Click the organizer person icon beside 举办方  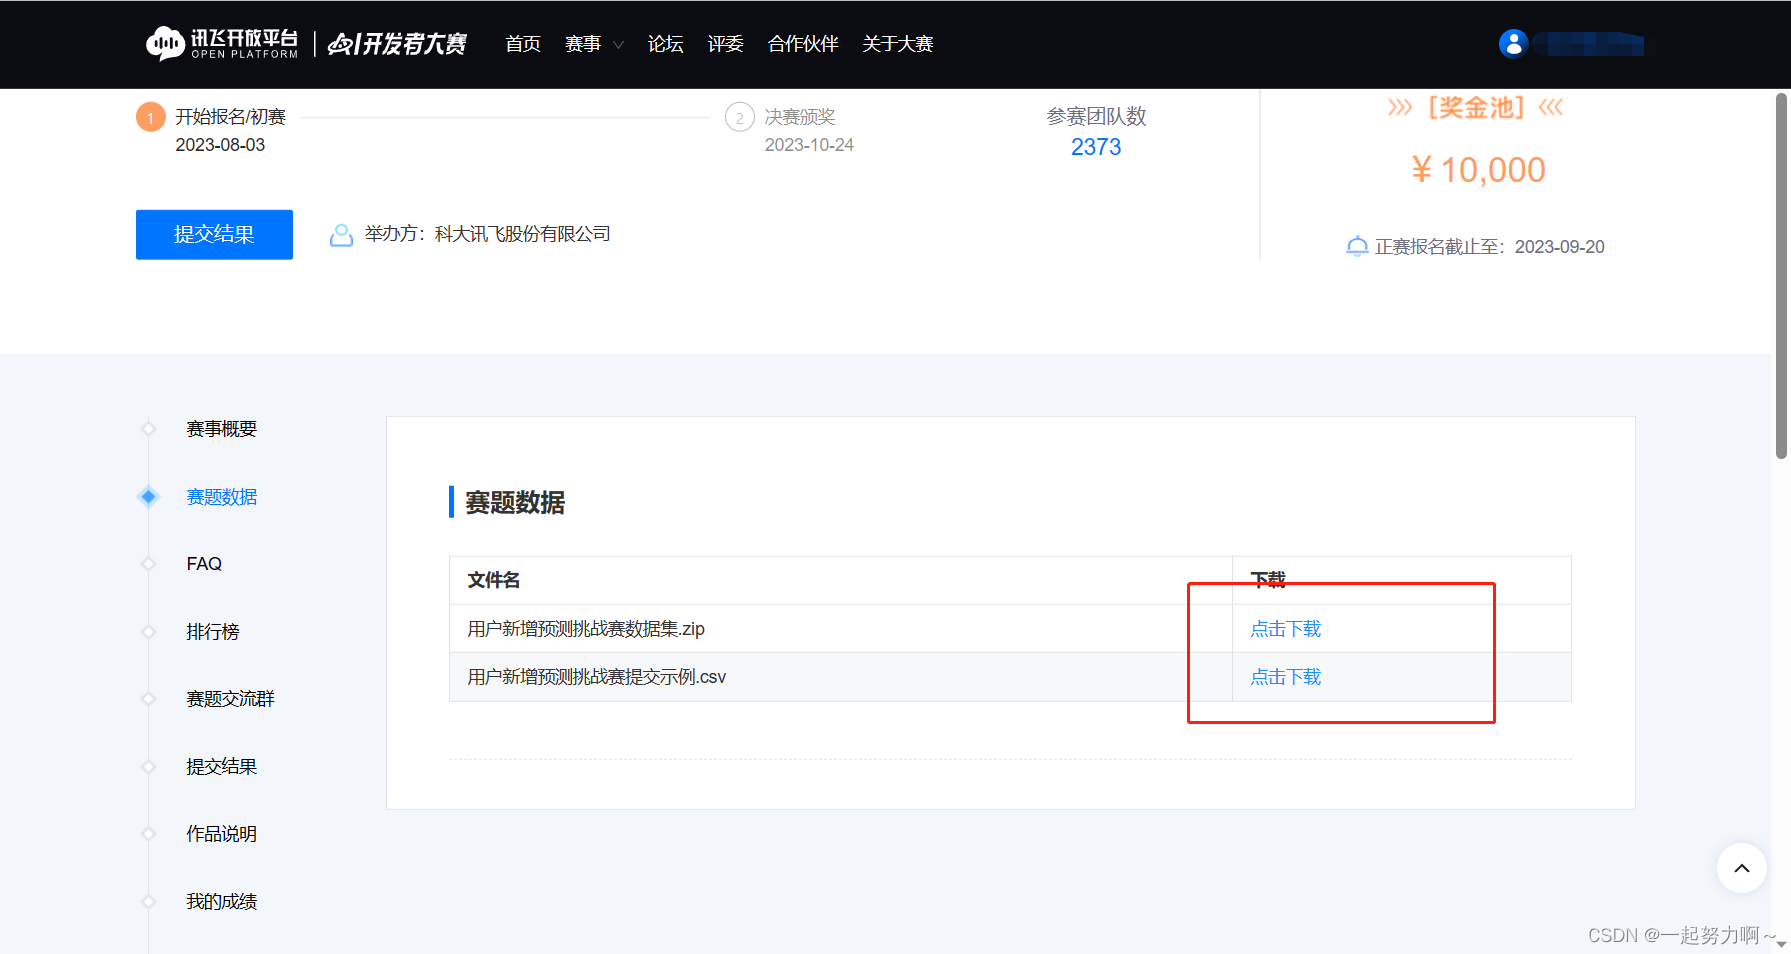341,235
